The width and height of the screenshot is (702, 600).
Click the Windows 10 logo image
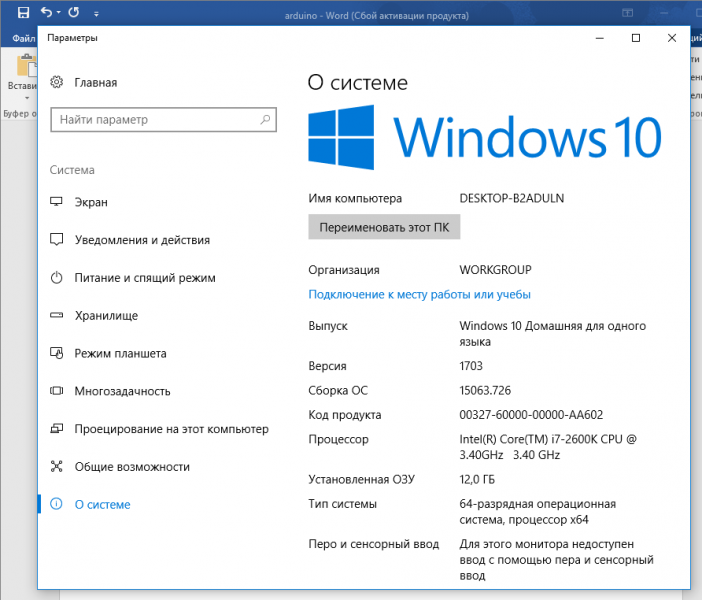(x=485, y=137)
